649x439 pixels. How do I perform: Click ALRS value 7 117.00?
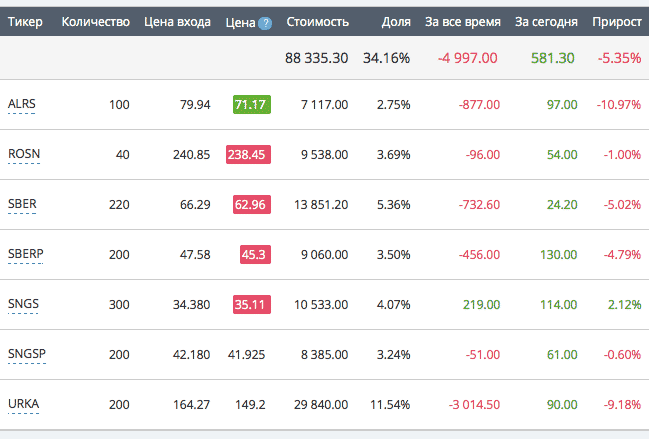324,104
